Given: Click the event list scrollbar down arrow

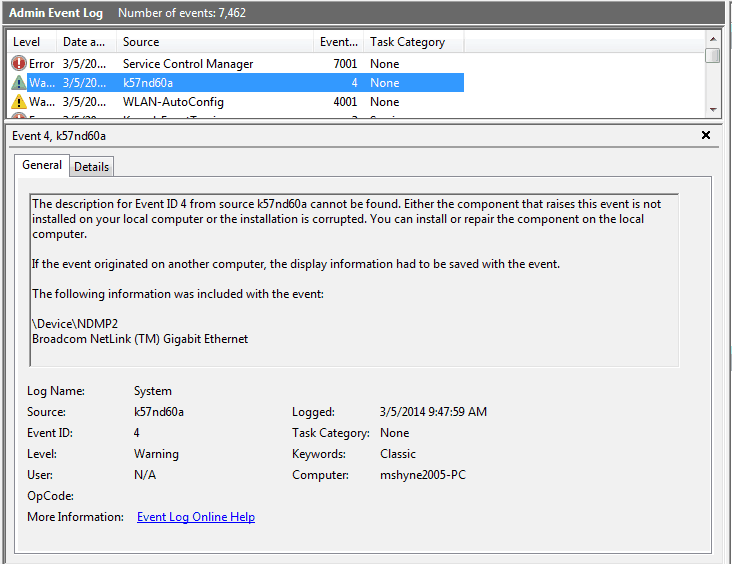Looking at the screenshot, I should [x=713, y=110].
